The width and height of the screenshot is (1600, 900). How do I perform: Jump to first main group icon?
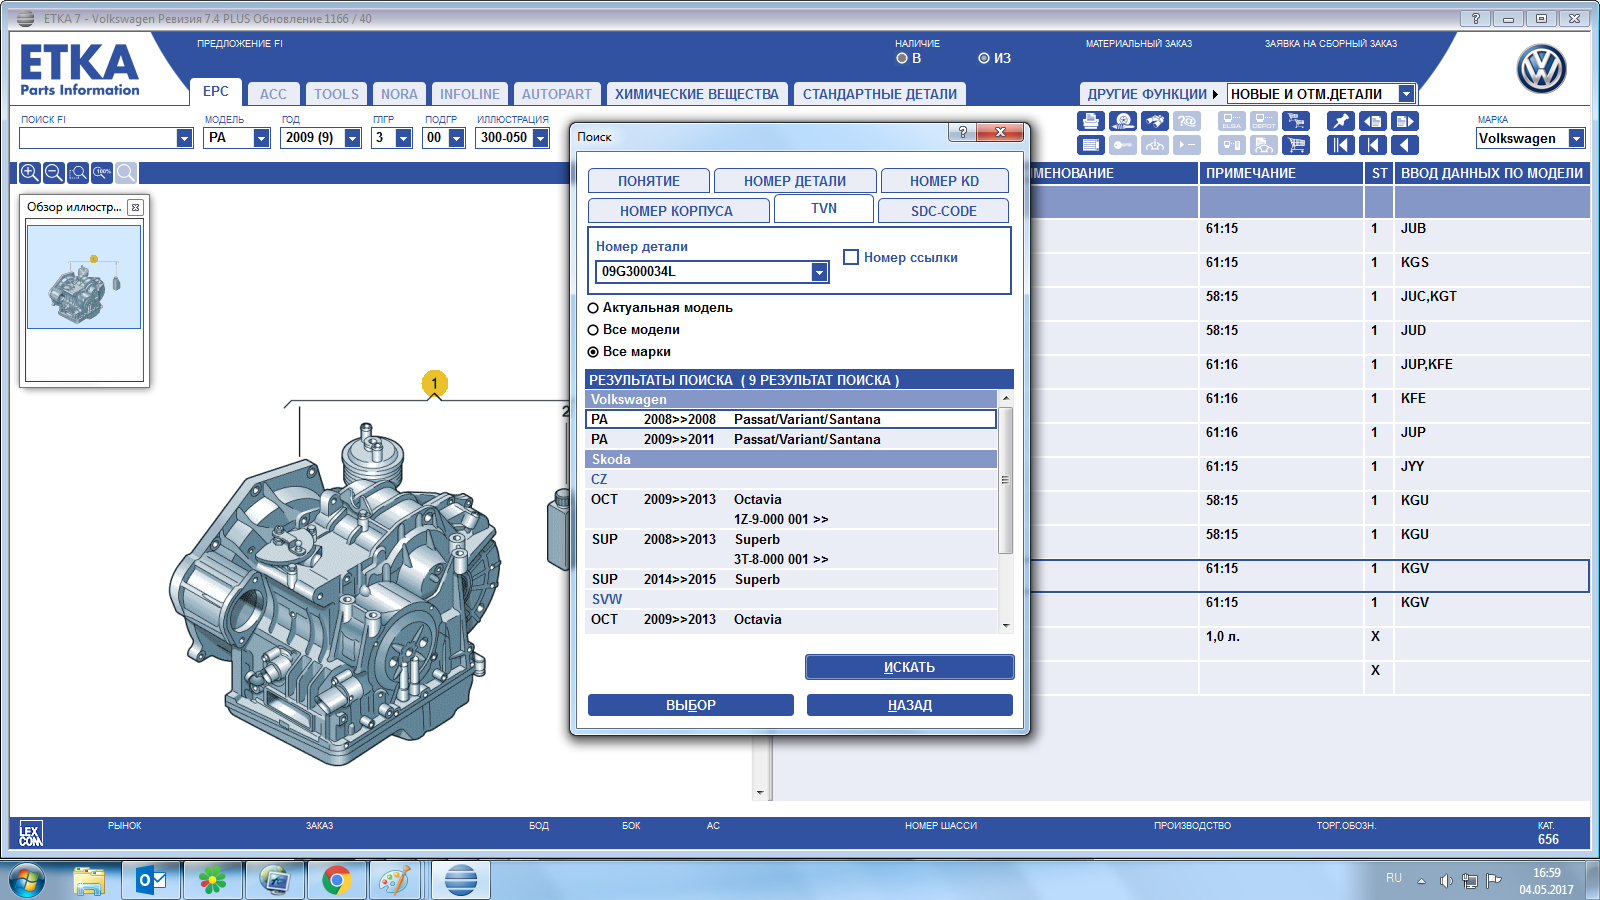pos(1341,145)
